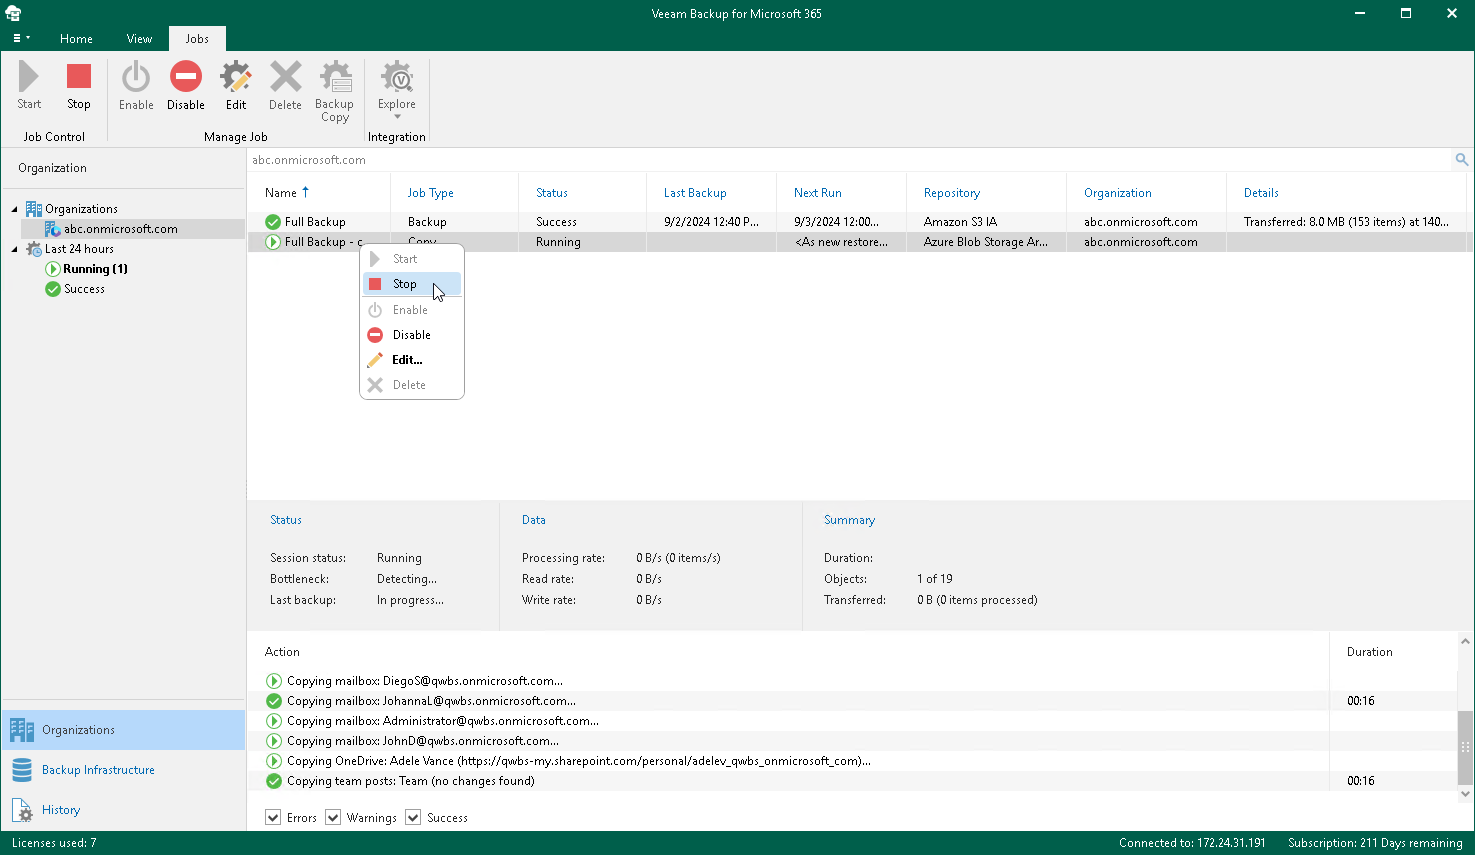1475x855 pixels.
Task: Switch to the Home ribbon tab
Action: click(76, 39)
